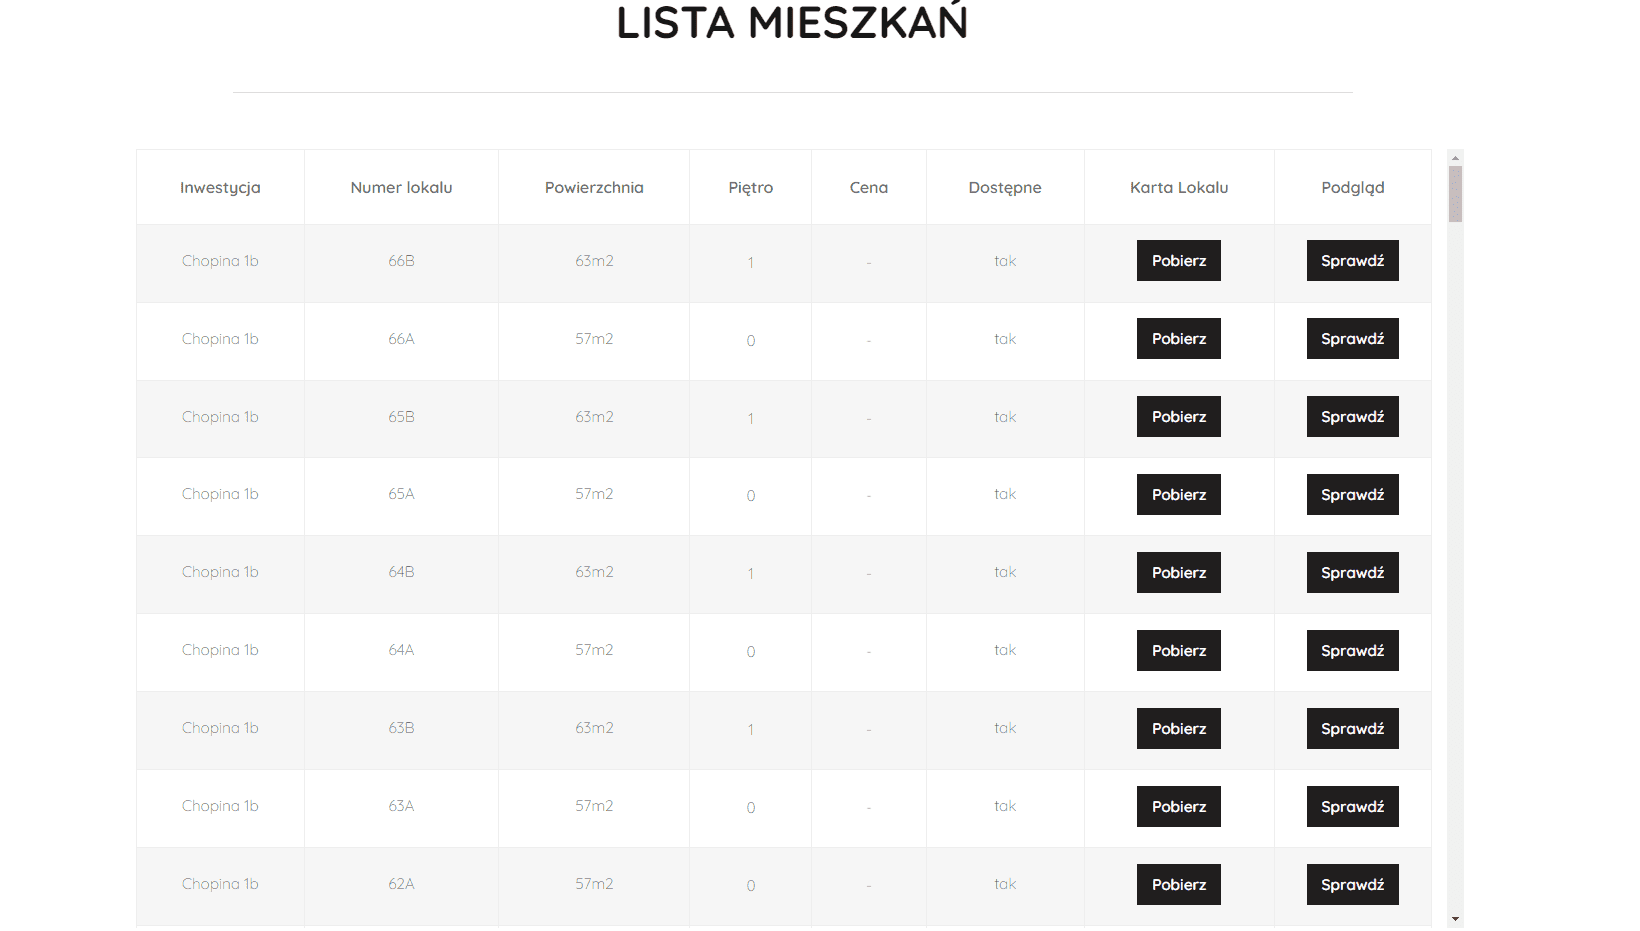Click Pobierz button for apartment 66B
The image size is (1640, 931).
[x=1178, y=261]
